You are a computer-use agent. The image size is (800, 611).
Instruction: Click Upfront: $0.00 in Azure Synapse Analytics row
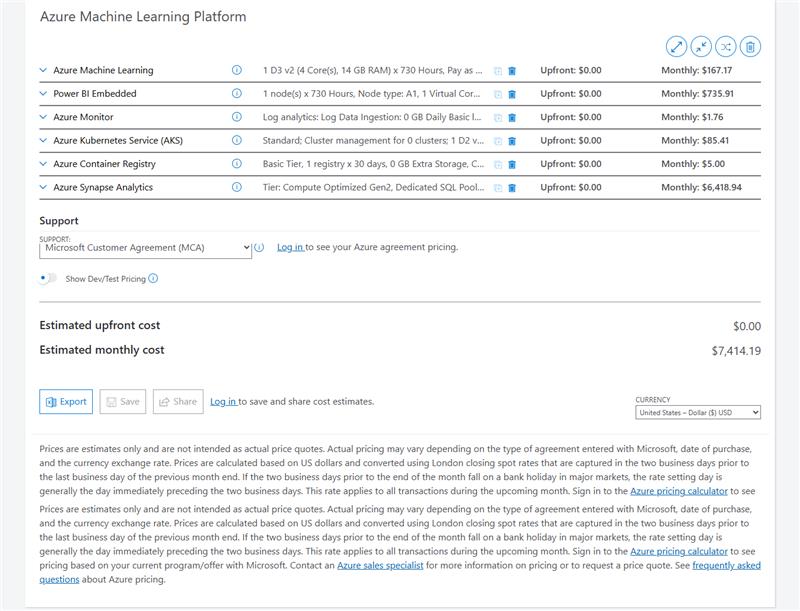pyautogui.click(x=571, y=188)
